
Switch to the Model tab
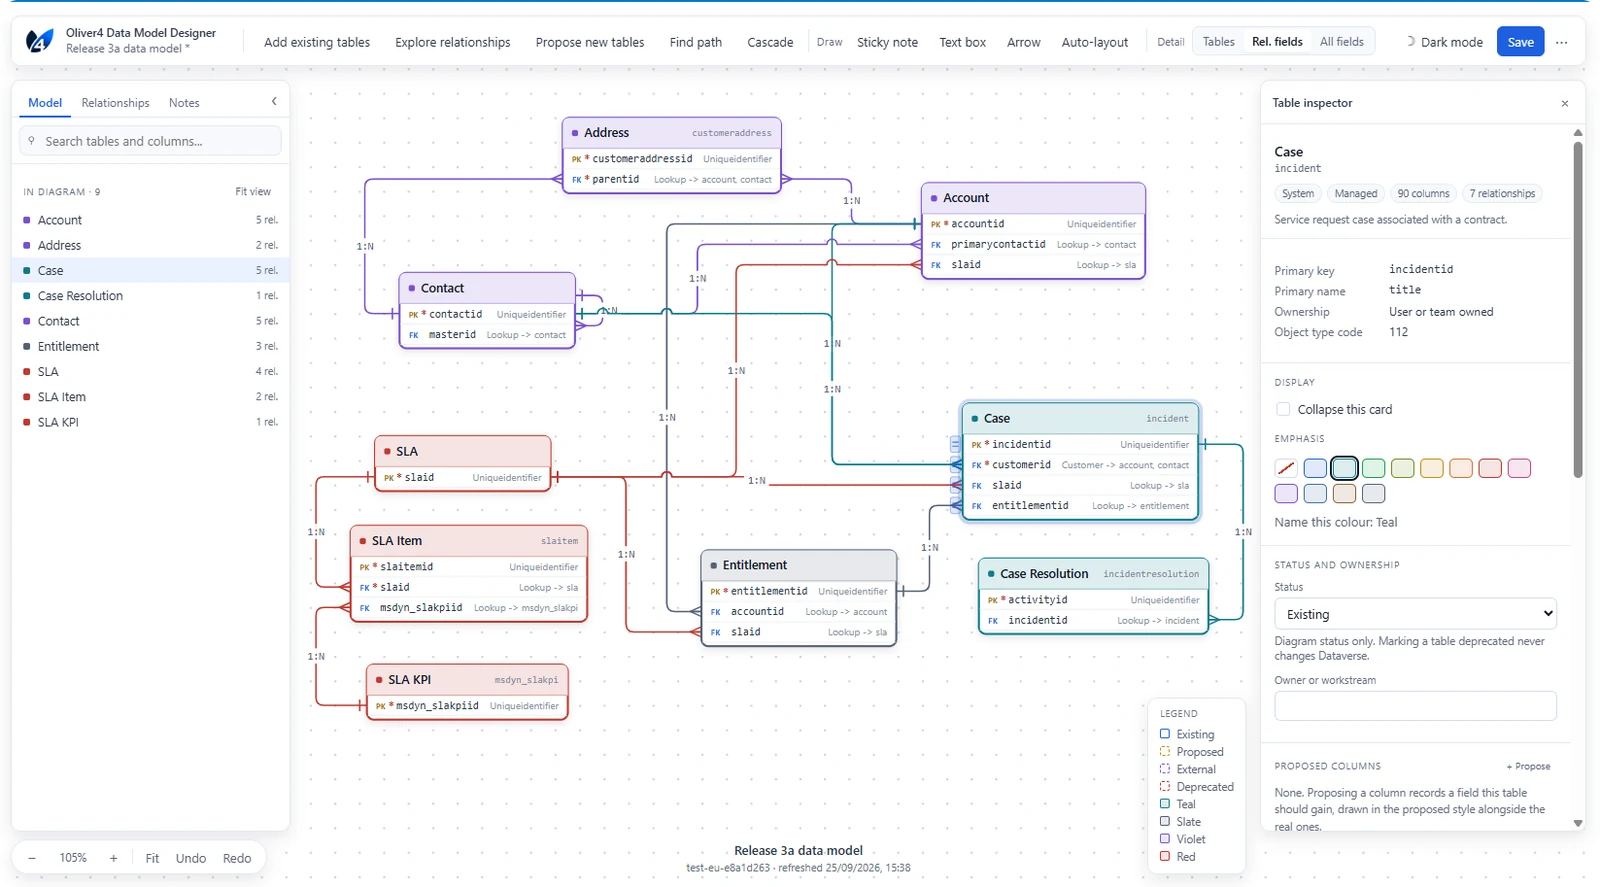[x=45, y=103]
